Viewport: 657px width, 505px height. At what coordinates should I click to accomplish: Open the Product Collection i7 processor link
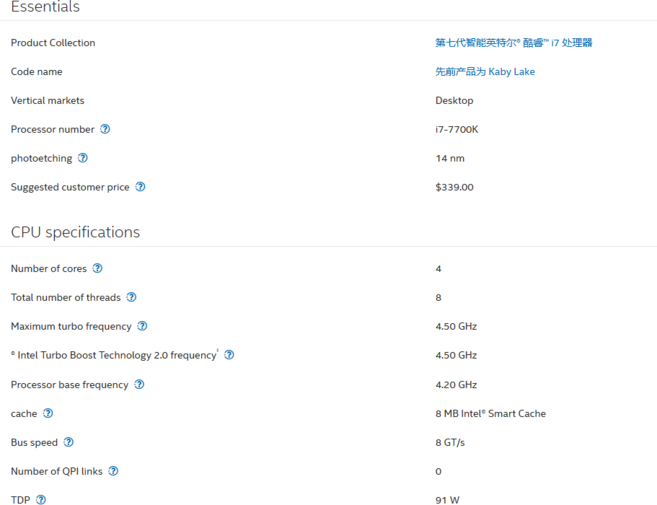[x=514, y=43]
